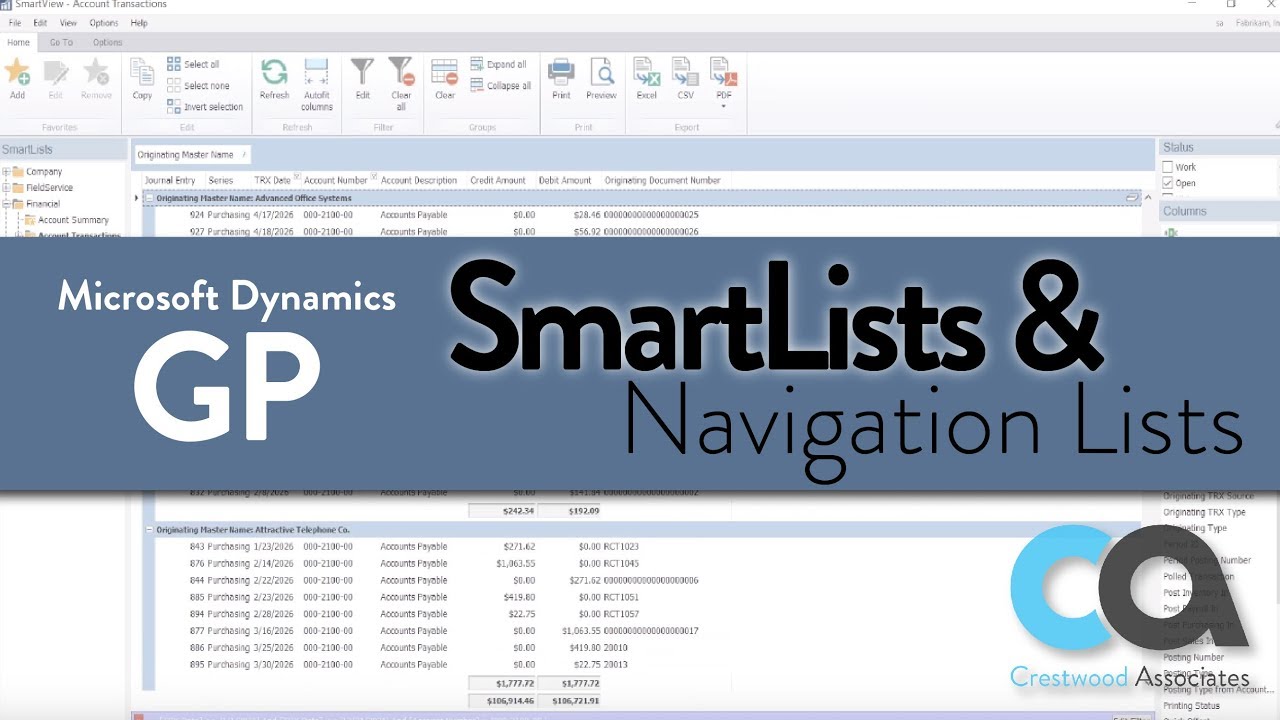Open the View menu
This screenshot has height=720, width=1280.
68,22
